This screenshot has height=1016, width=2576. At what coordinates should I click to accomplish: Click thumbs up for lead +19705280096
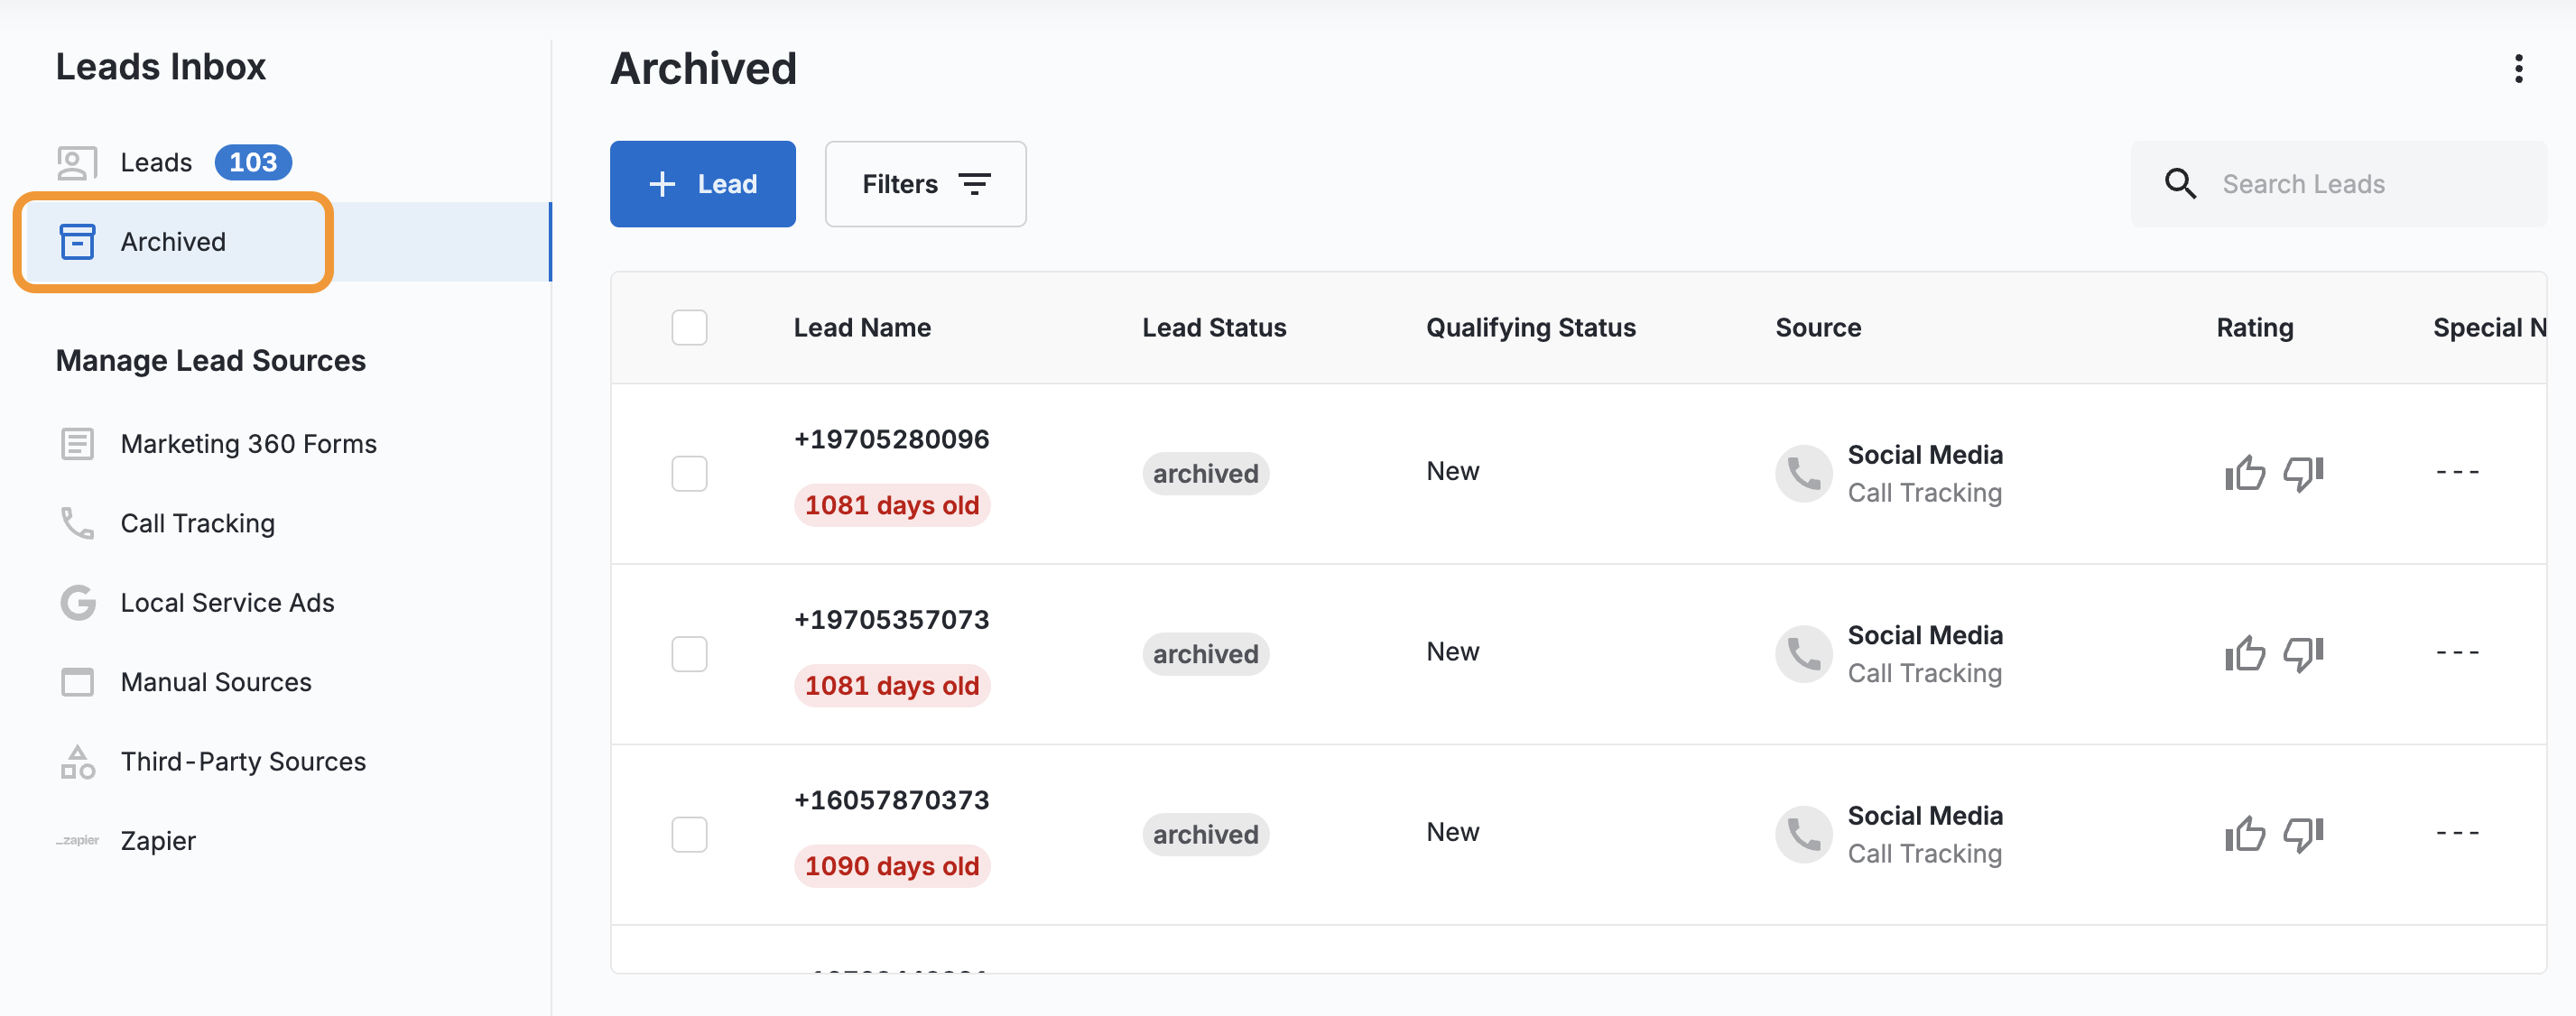(2244, 473)
